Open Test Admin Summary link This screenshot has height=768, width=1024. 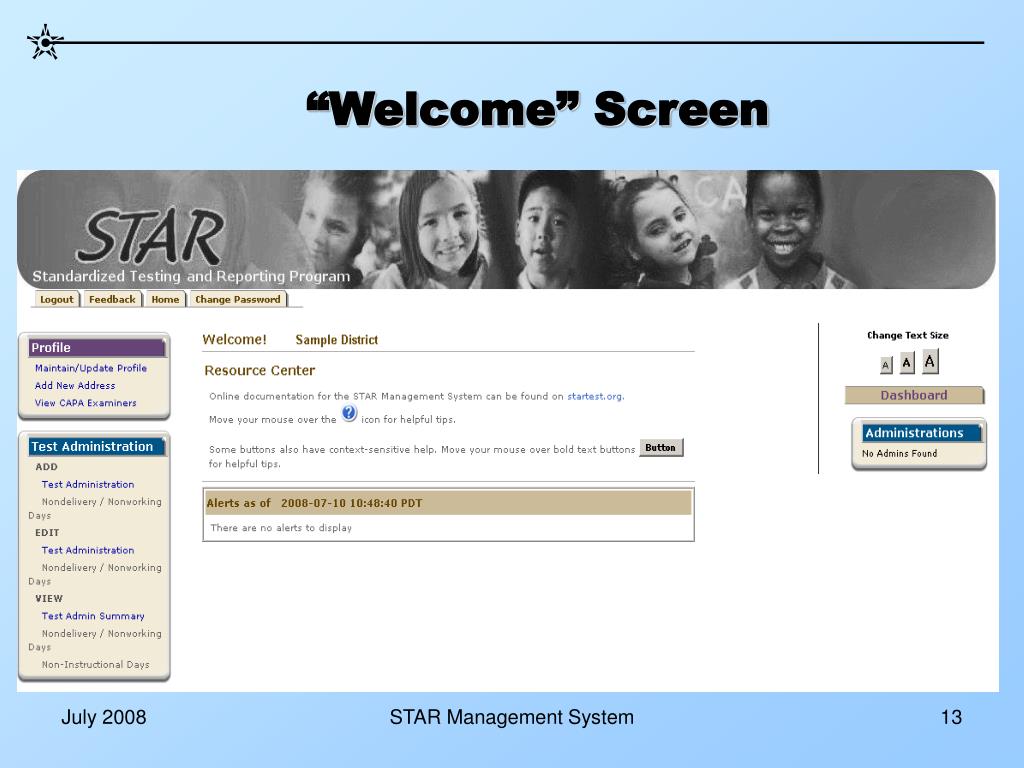click(x=93, y=616)
